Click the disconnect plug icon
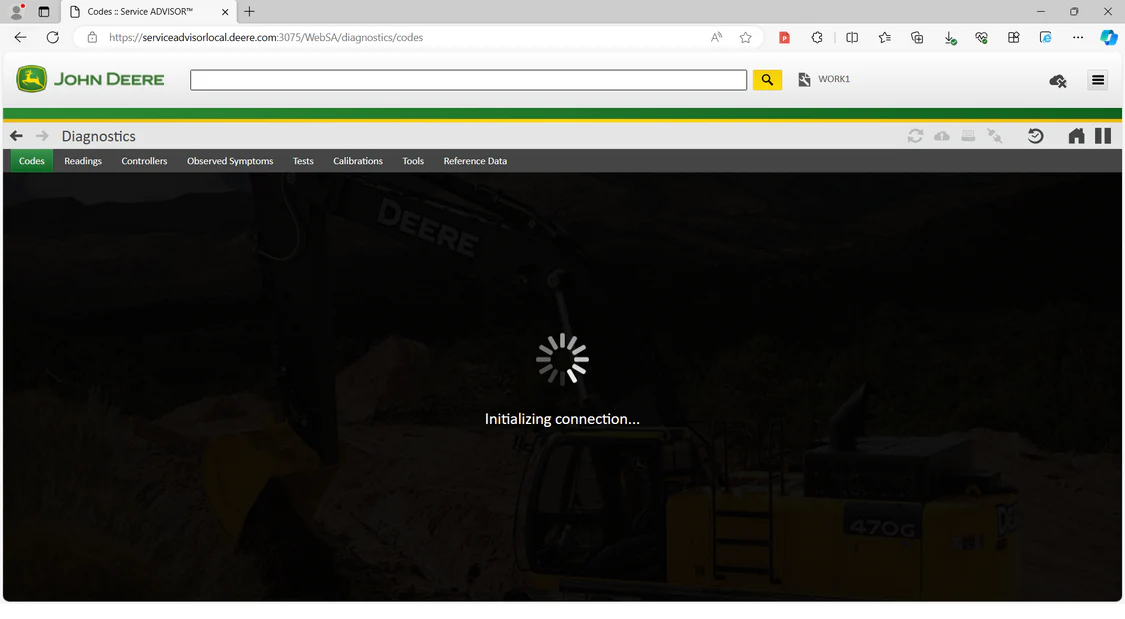 point(994,136)
